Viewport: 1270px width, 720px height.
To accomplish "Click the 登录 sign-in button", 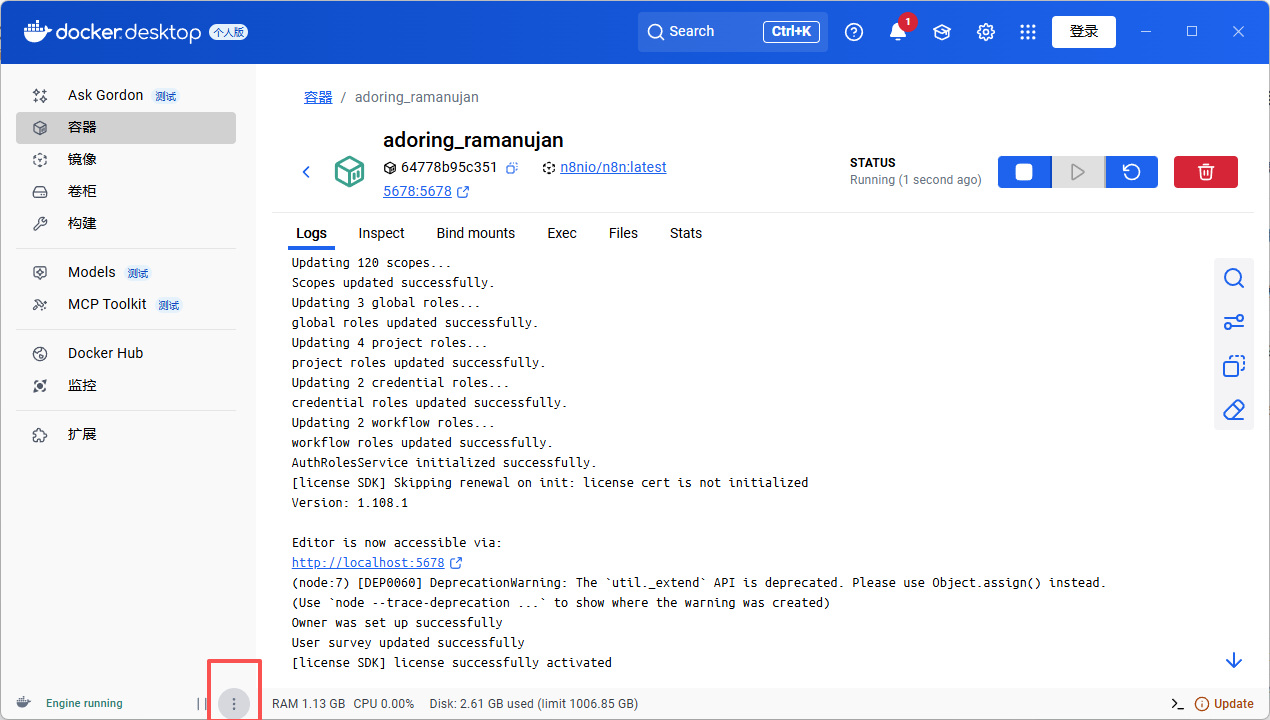I will coord(1084,32).
